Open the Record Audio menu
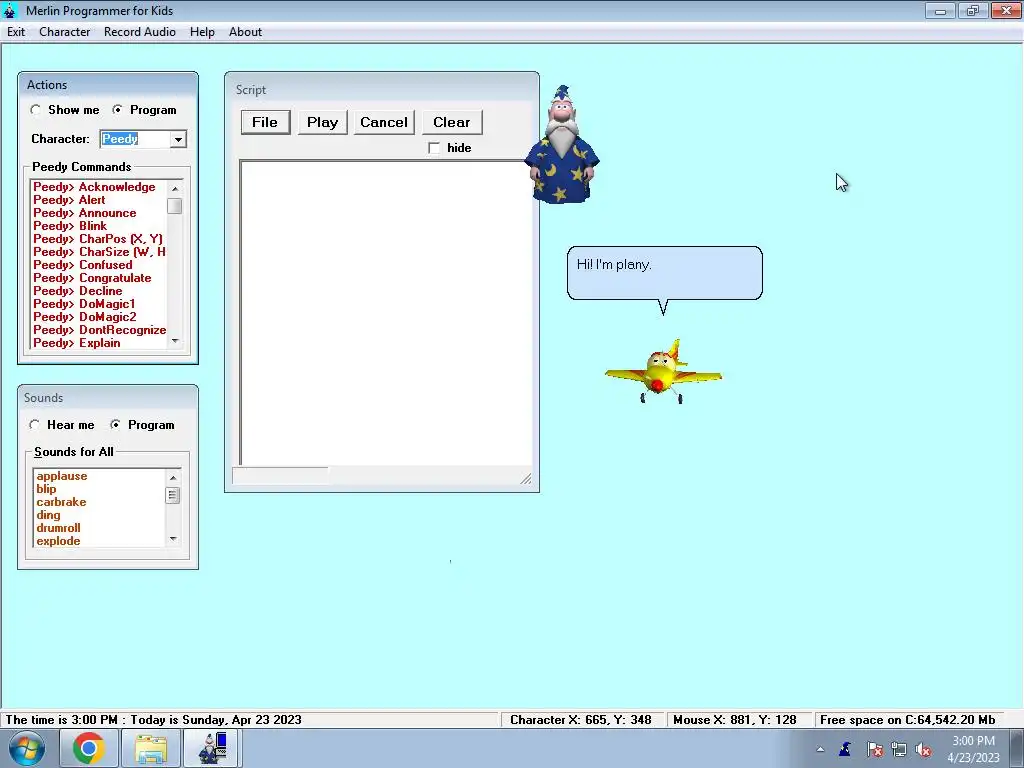Screen dimensions: 1024x768 pos(140,32)
